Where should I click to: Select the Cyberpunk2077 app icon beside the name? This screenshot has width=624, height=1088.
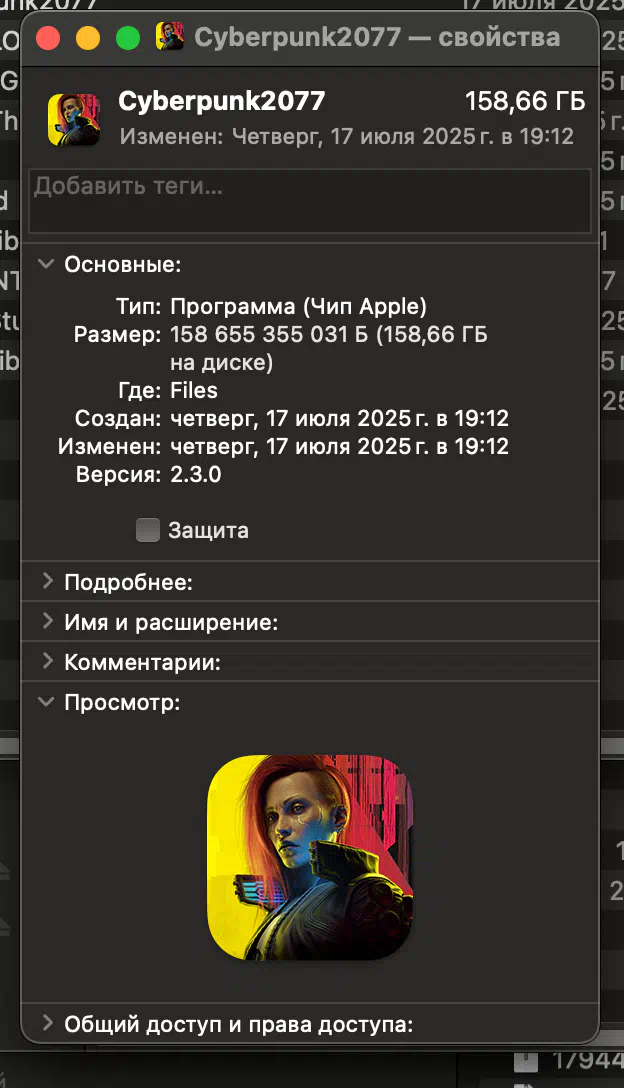point(74,120)
